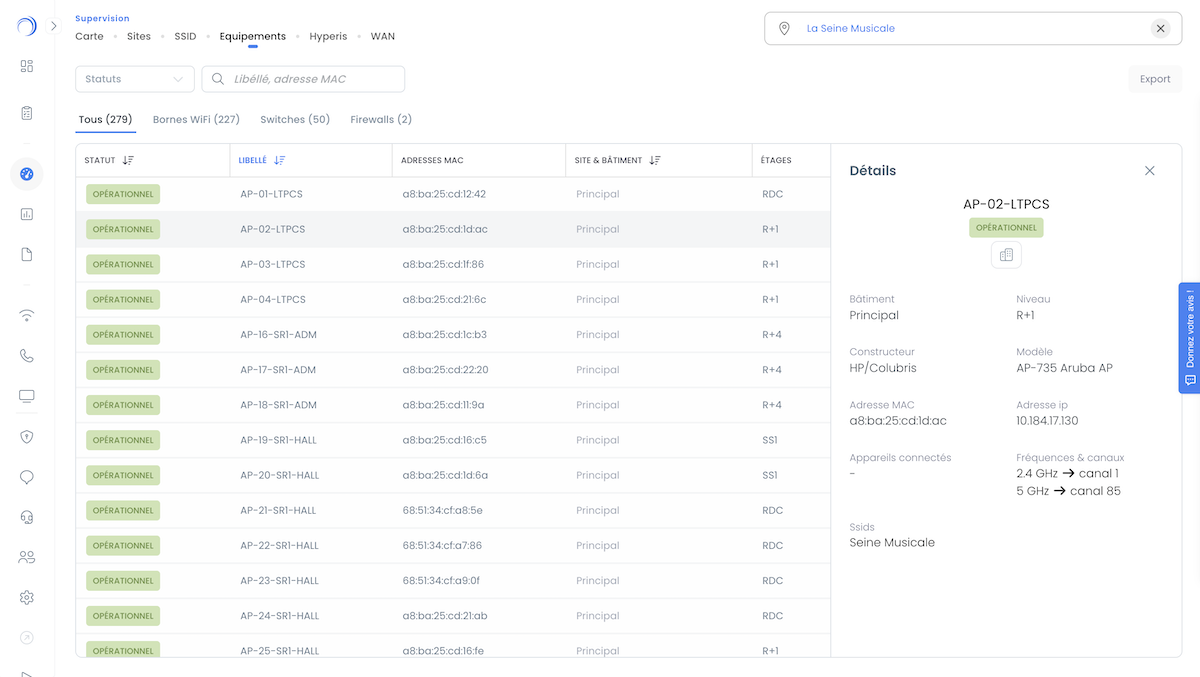Click the shield security icon in sidebar
Viewport: 1200px width, 677px height.
27,437
